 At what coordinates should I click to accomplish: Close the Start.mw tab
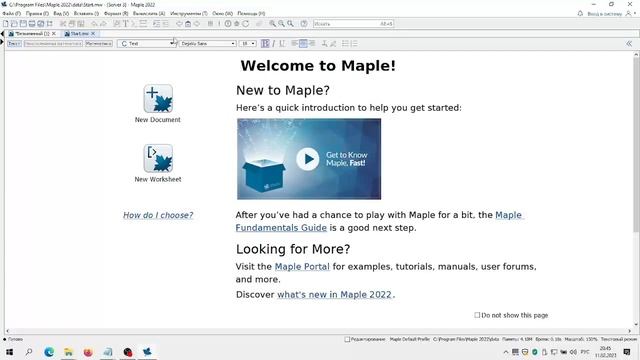pyautogui.click(x=93, y=33)
